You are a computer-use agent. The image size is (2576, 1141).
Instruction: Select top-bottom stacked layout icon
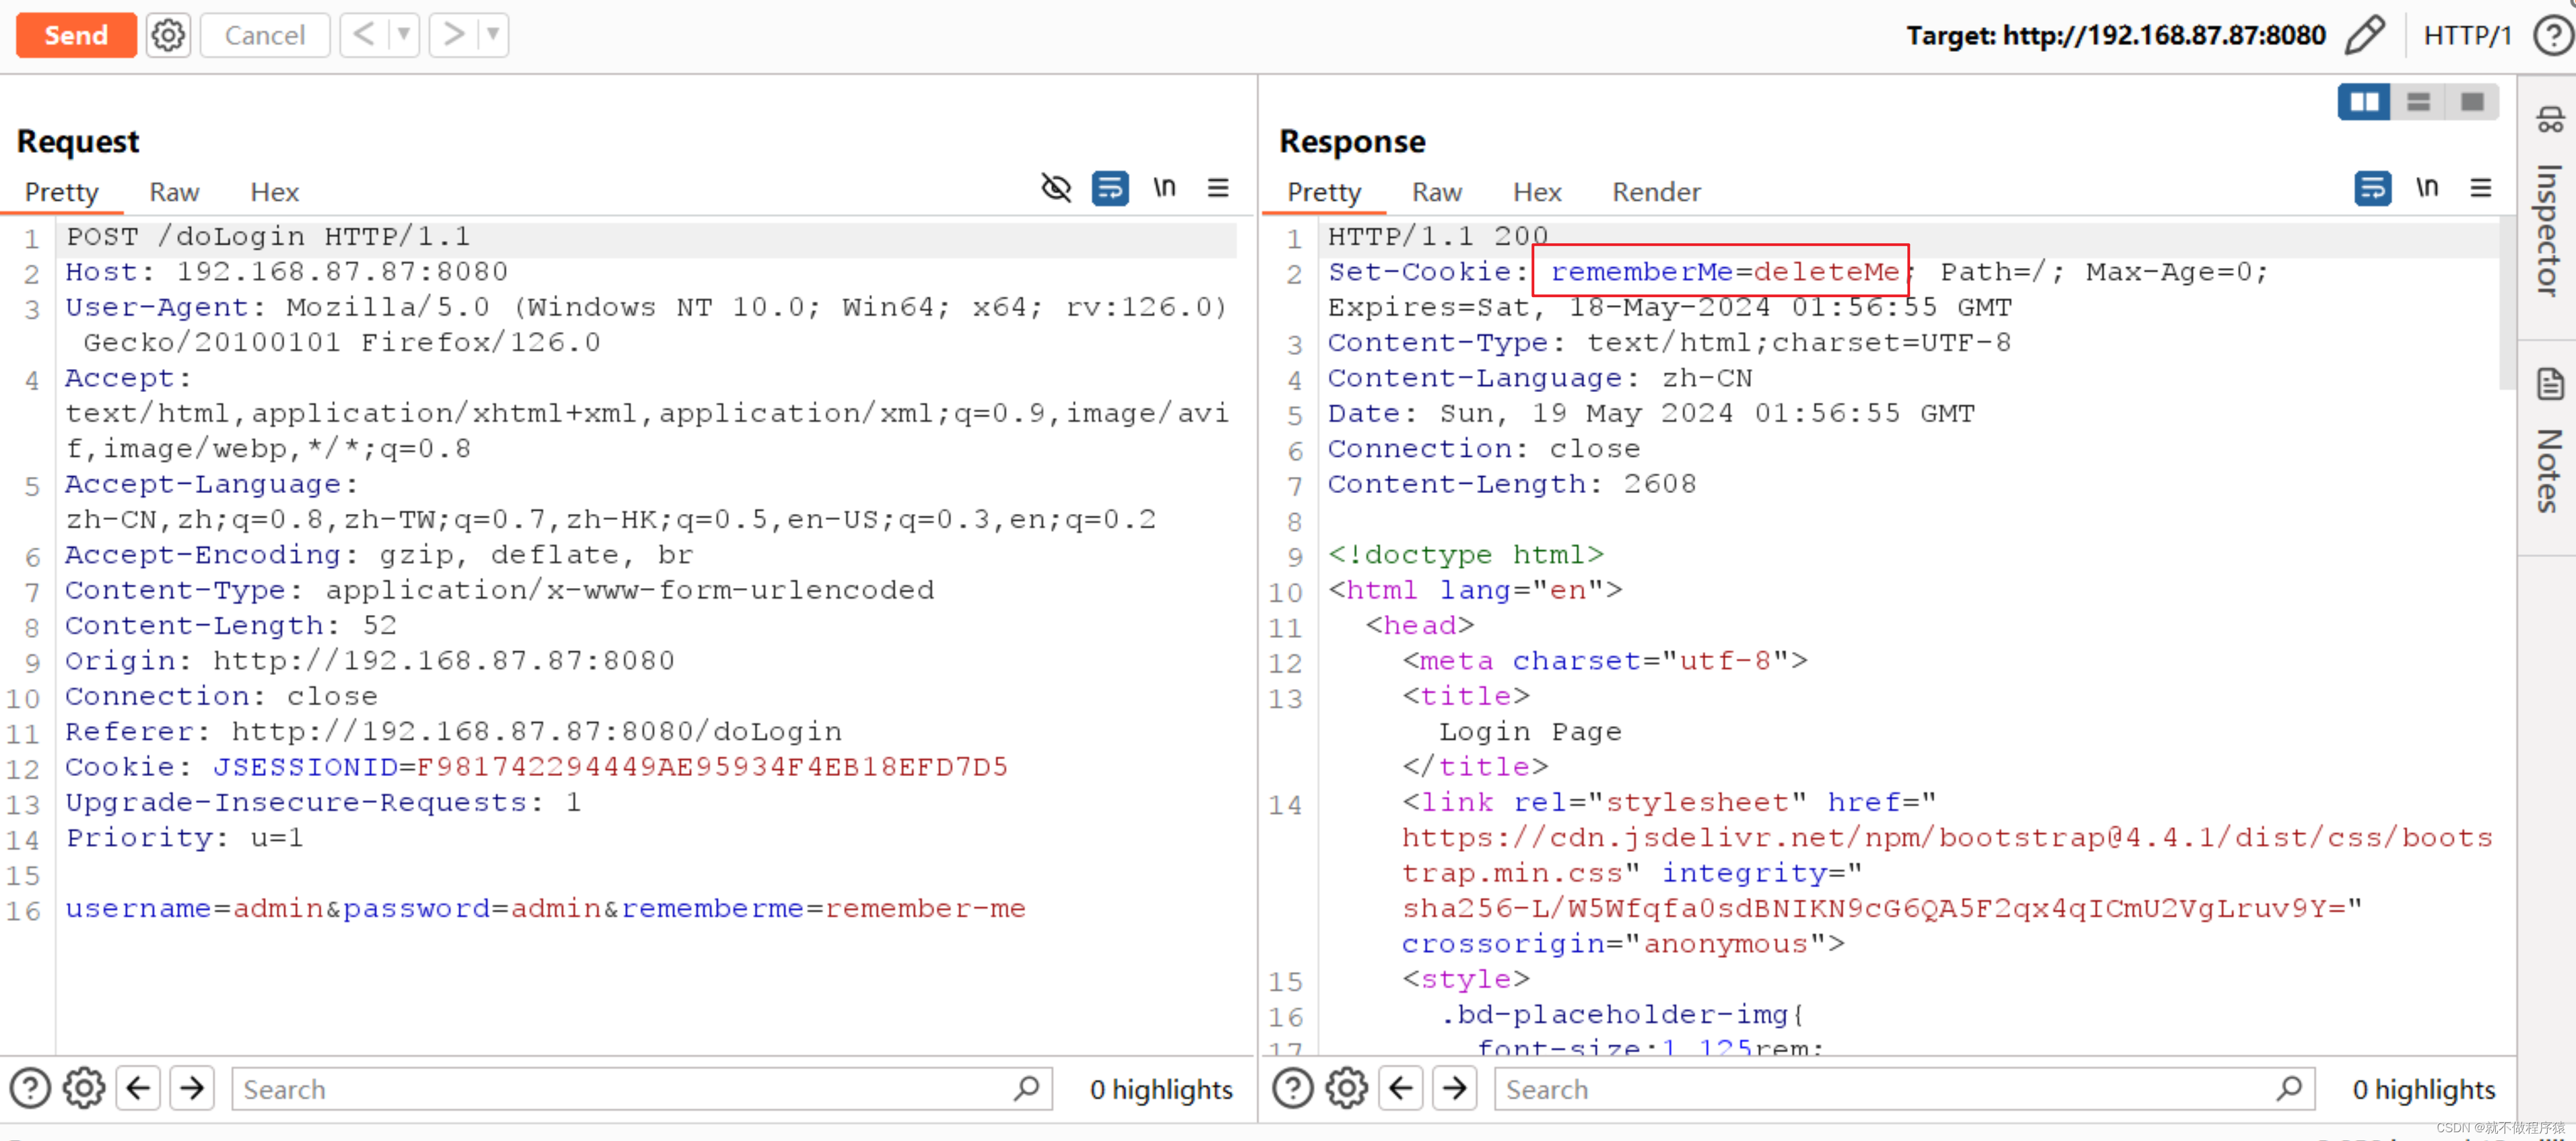tap(2418, 102)
